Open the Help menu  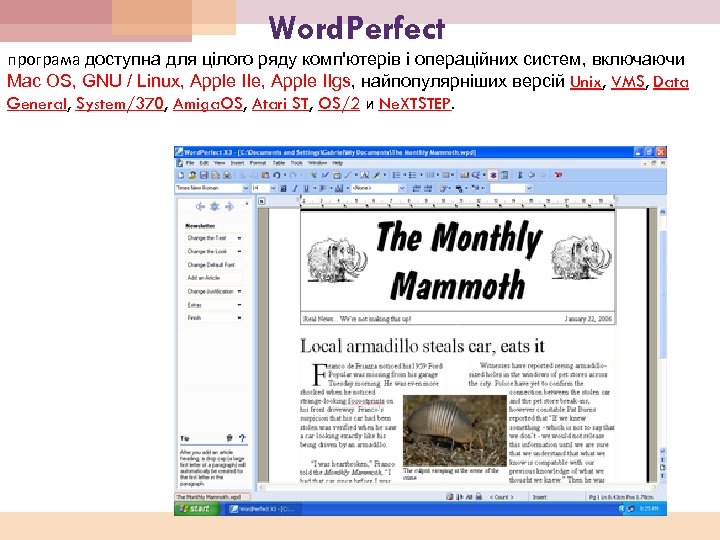(338, 163)
